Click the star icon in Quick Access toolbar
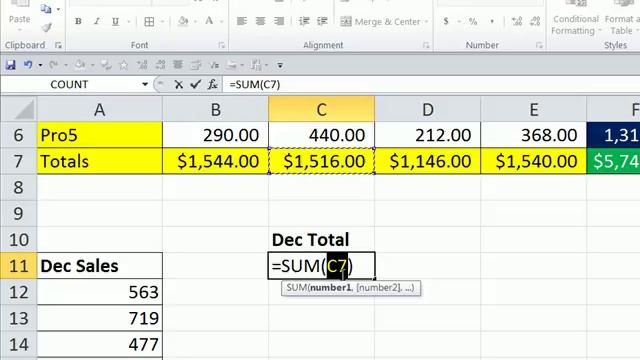This screenshot has height=360, width=640. (x=123, y=65)
